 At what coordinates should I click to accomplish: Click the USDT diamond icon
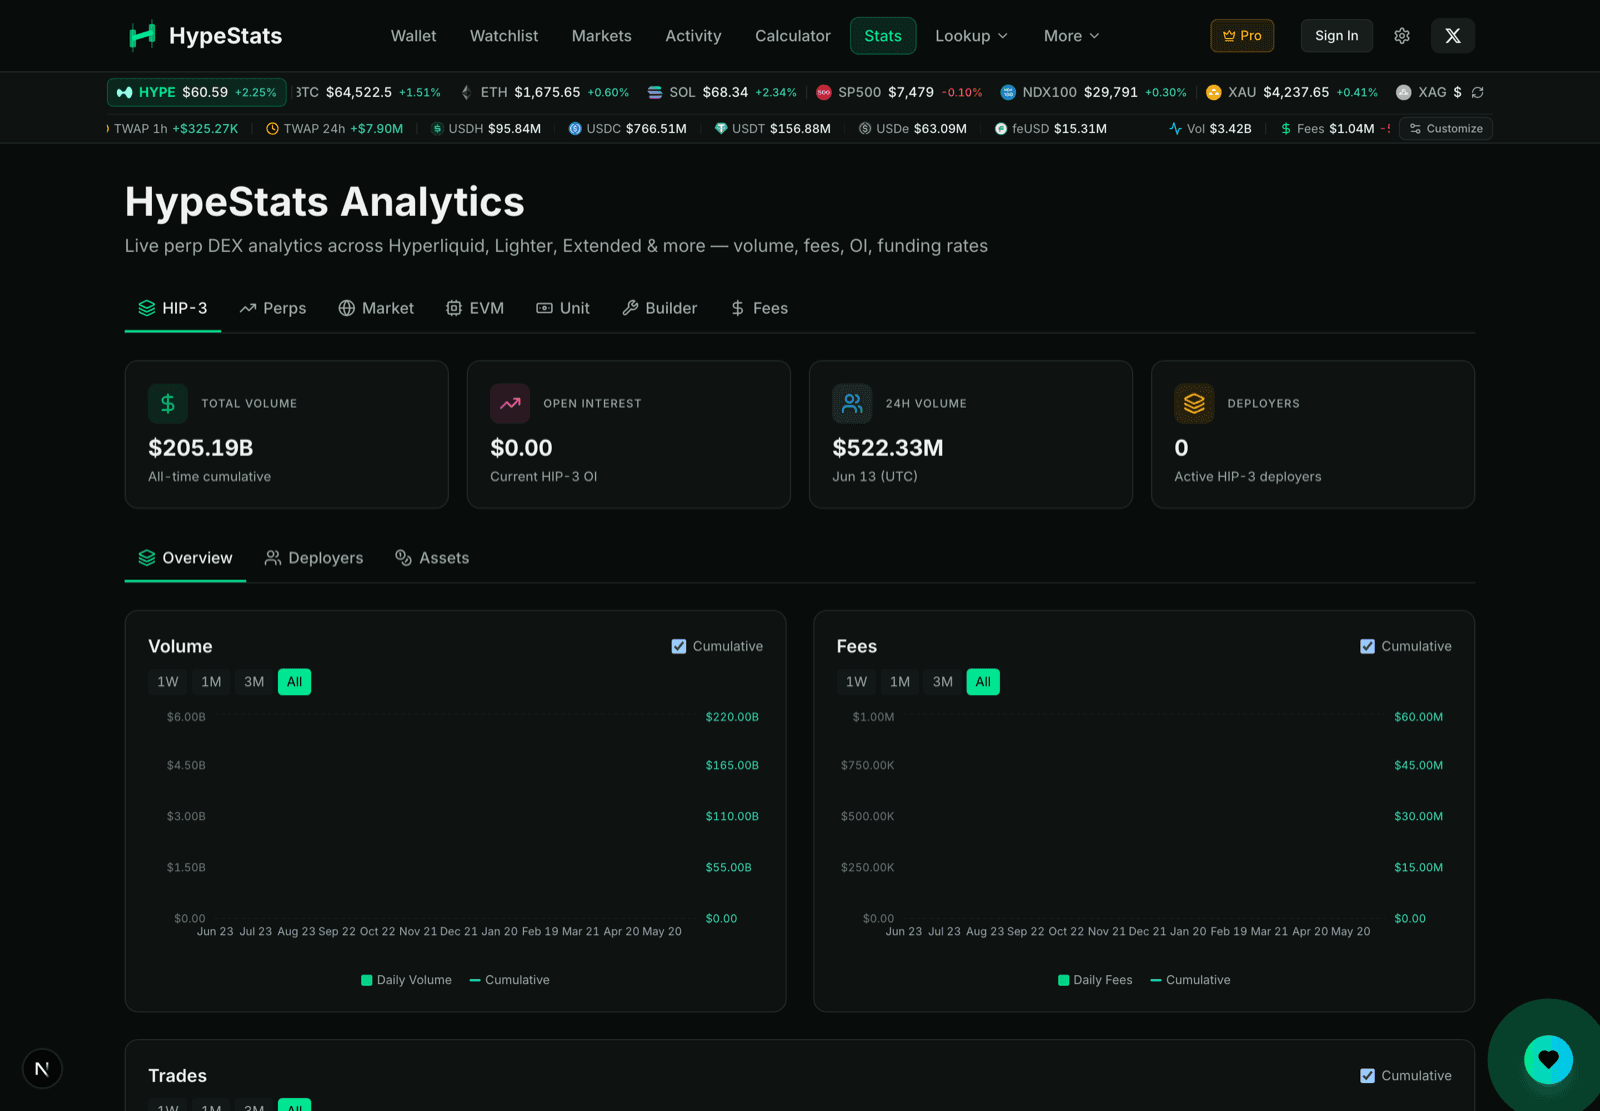721,129
